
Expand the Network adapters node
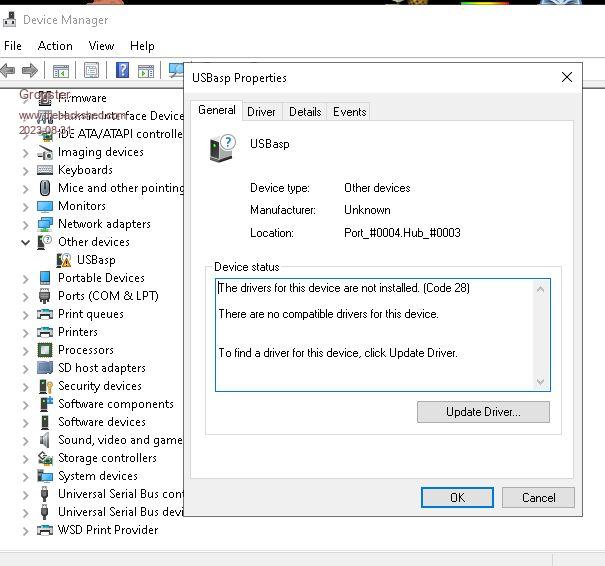pos(26,224)
